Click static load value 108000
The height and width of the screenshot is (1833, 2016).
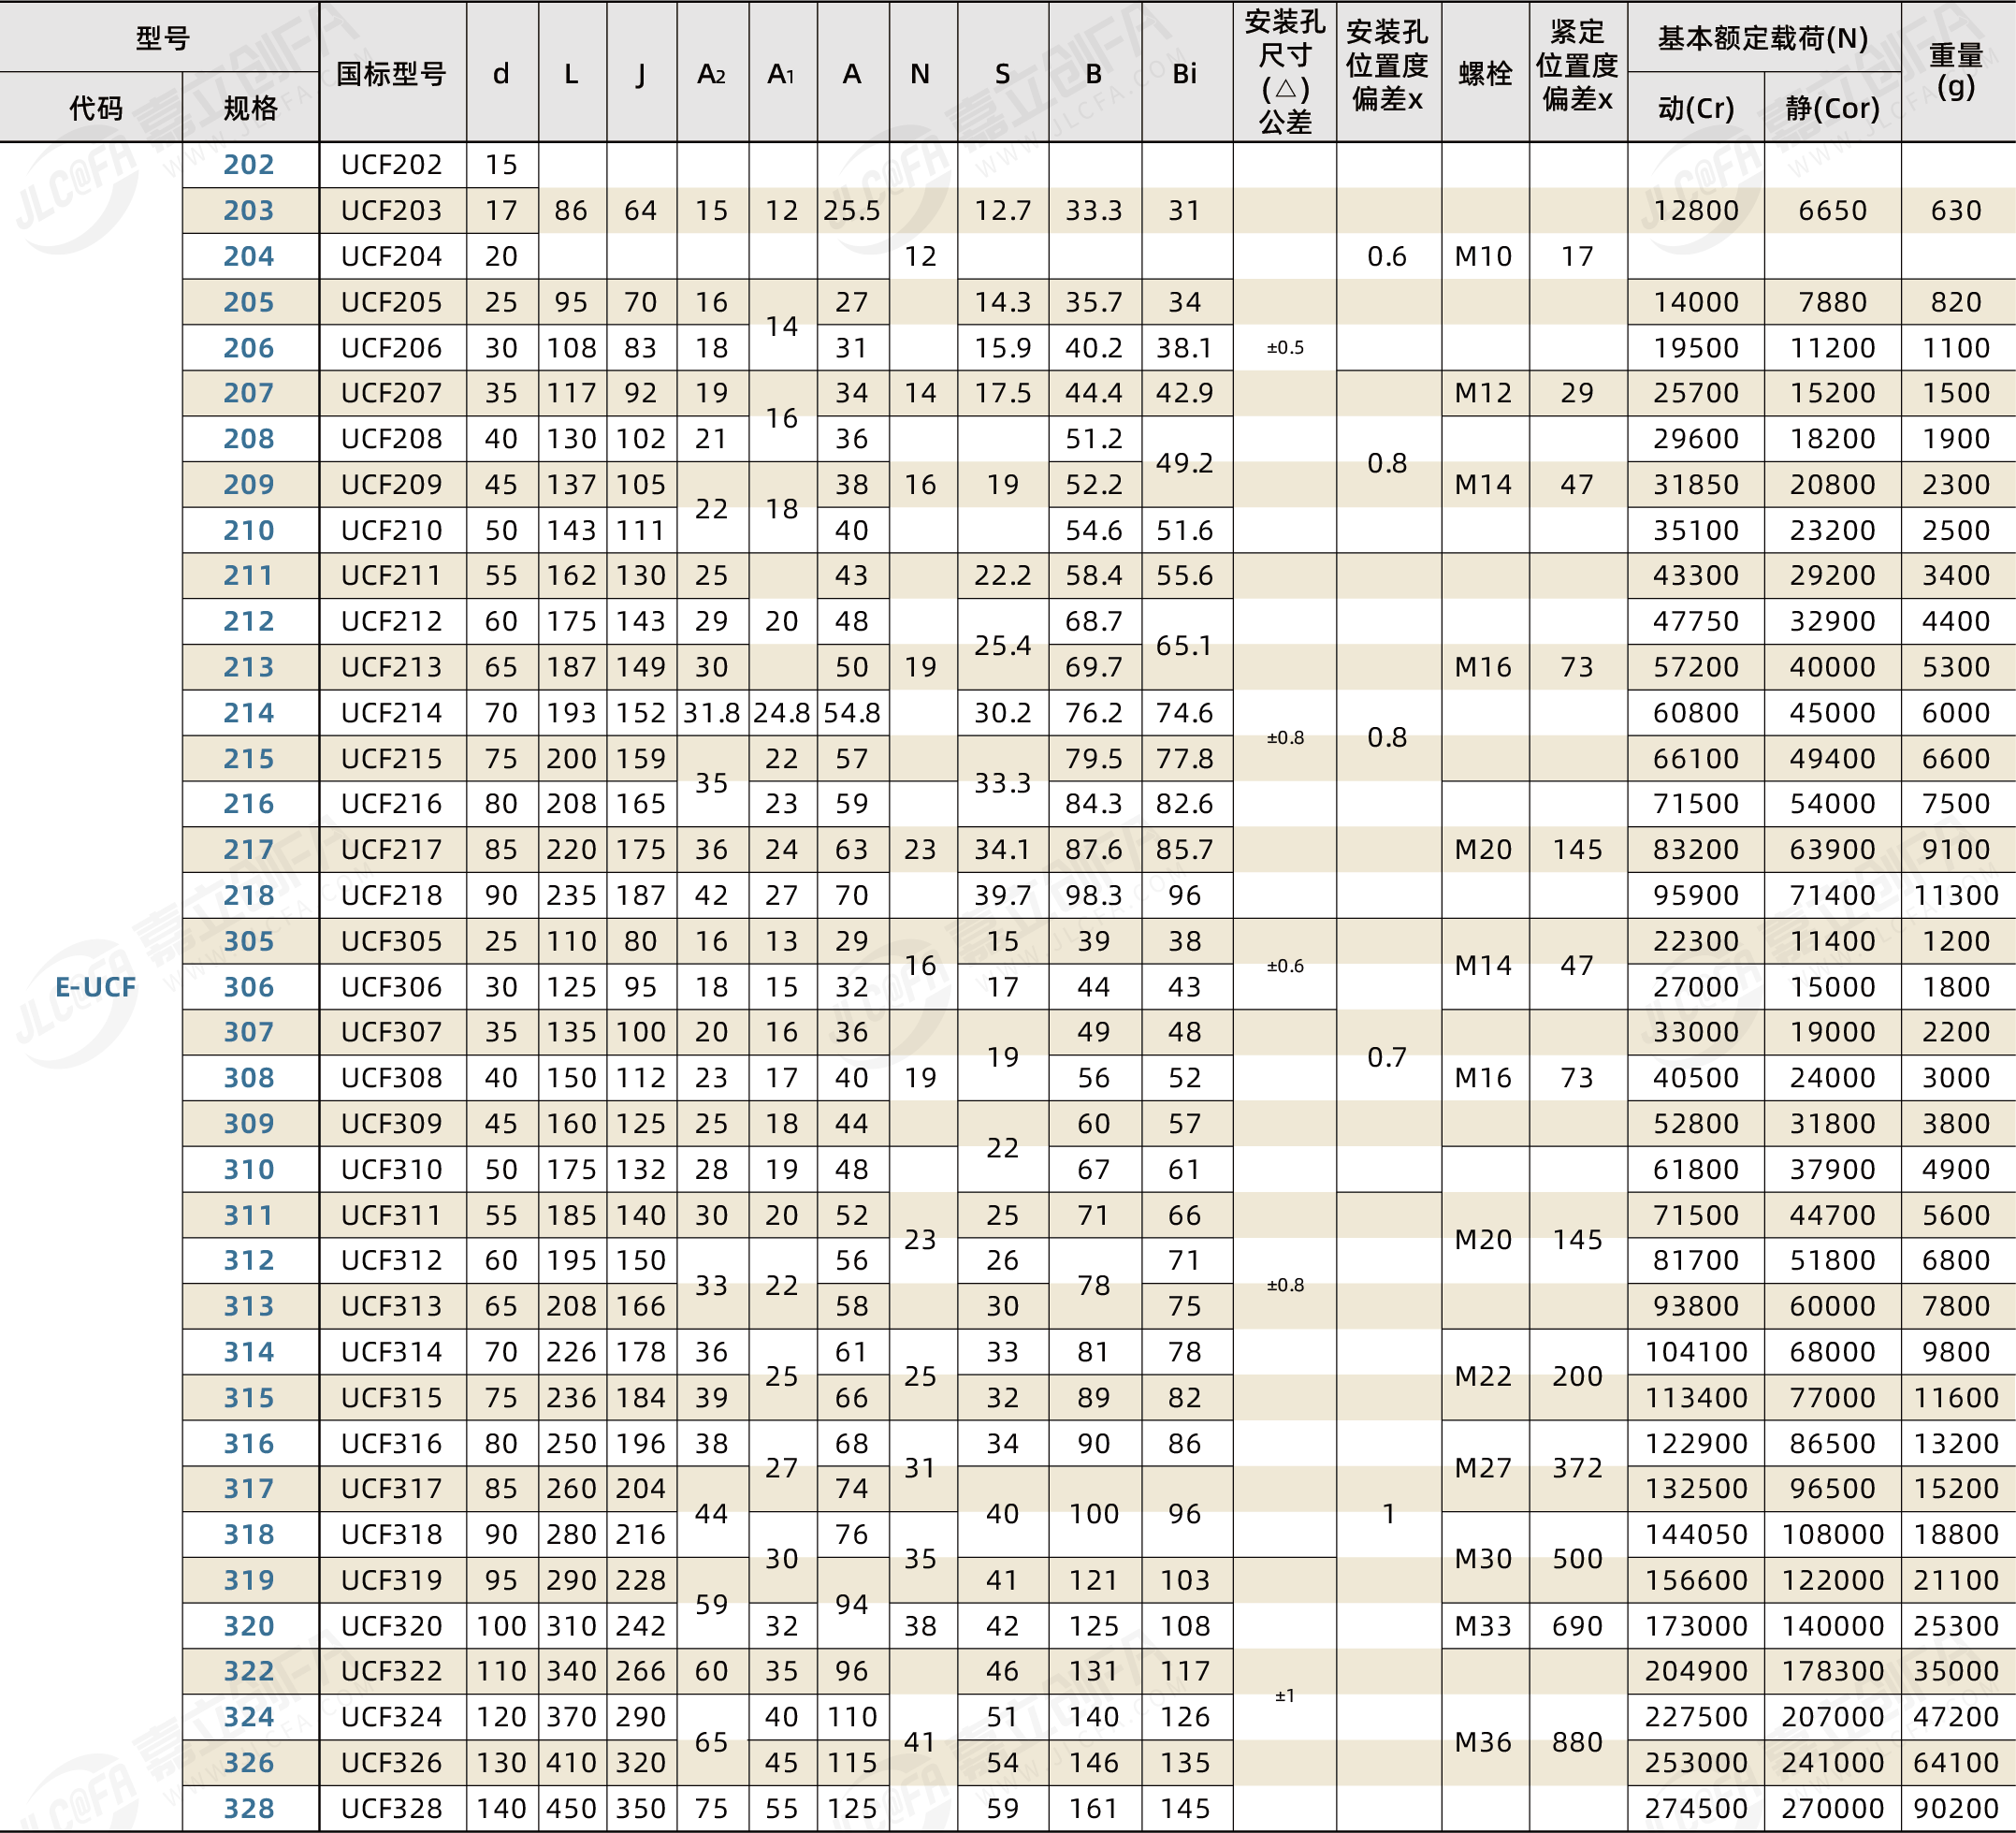click(1832, 1534)
